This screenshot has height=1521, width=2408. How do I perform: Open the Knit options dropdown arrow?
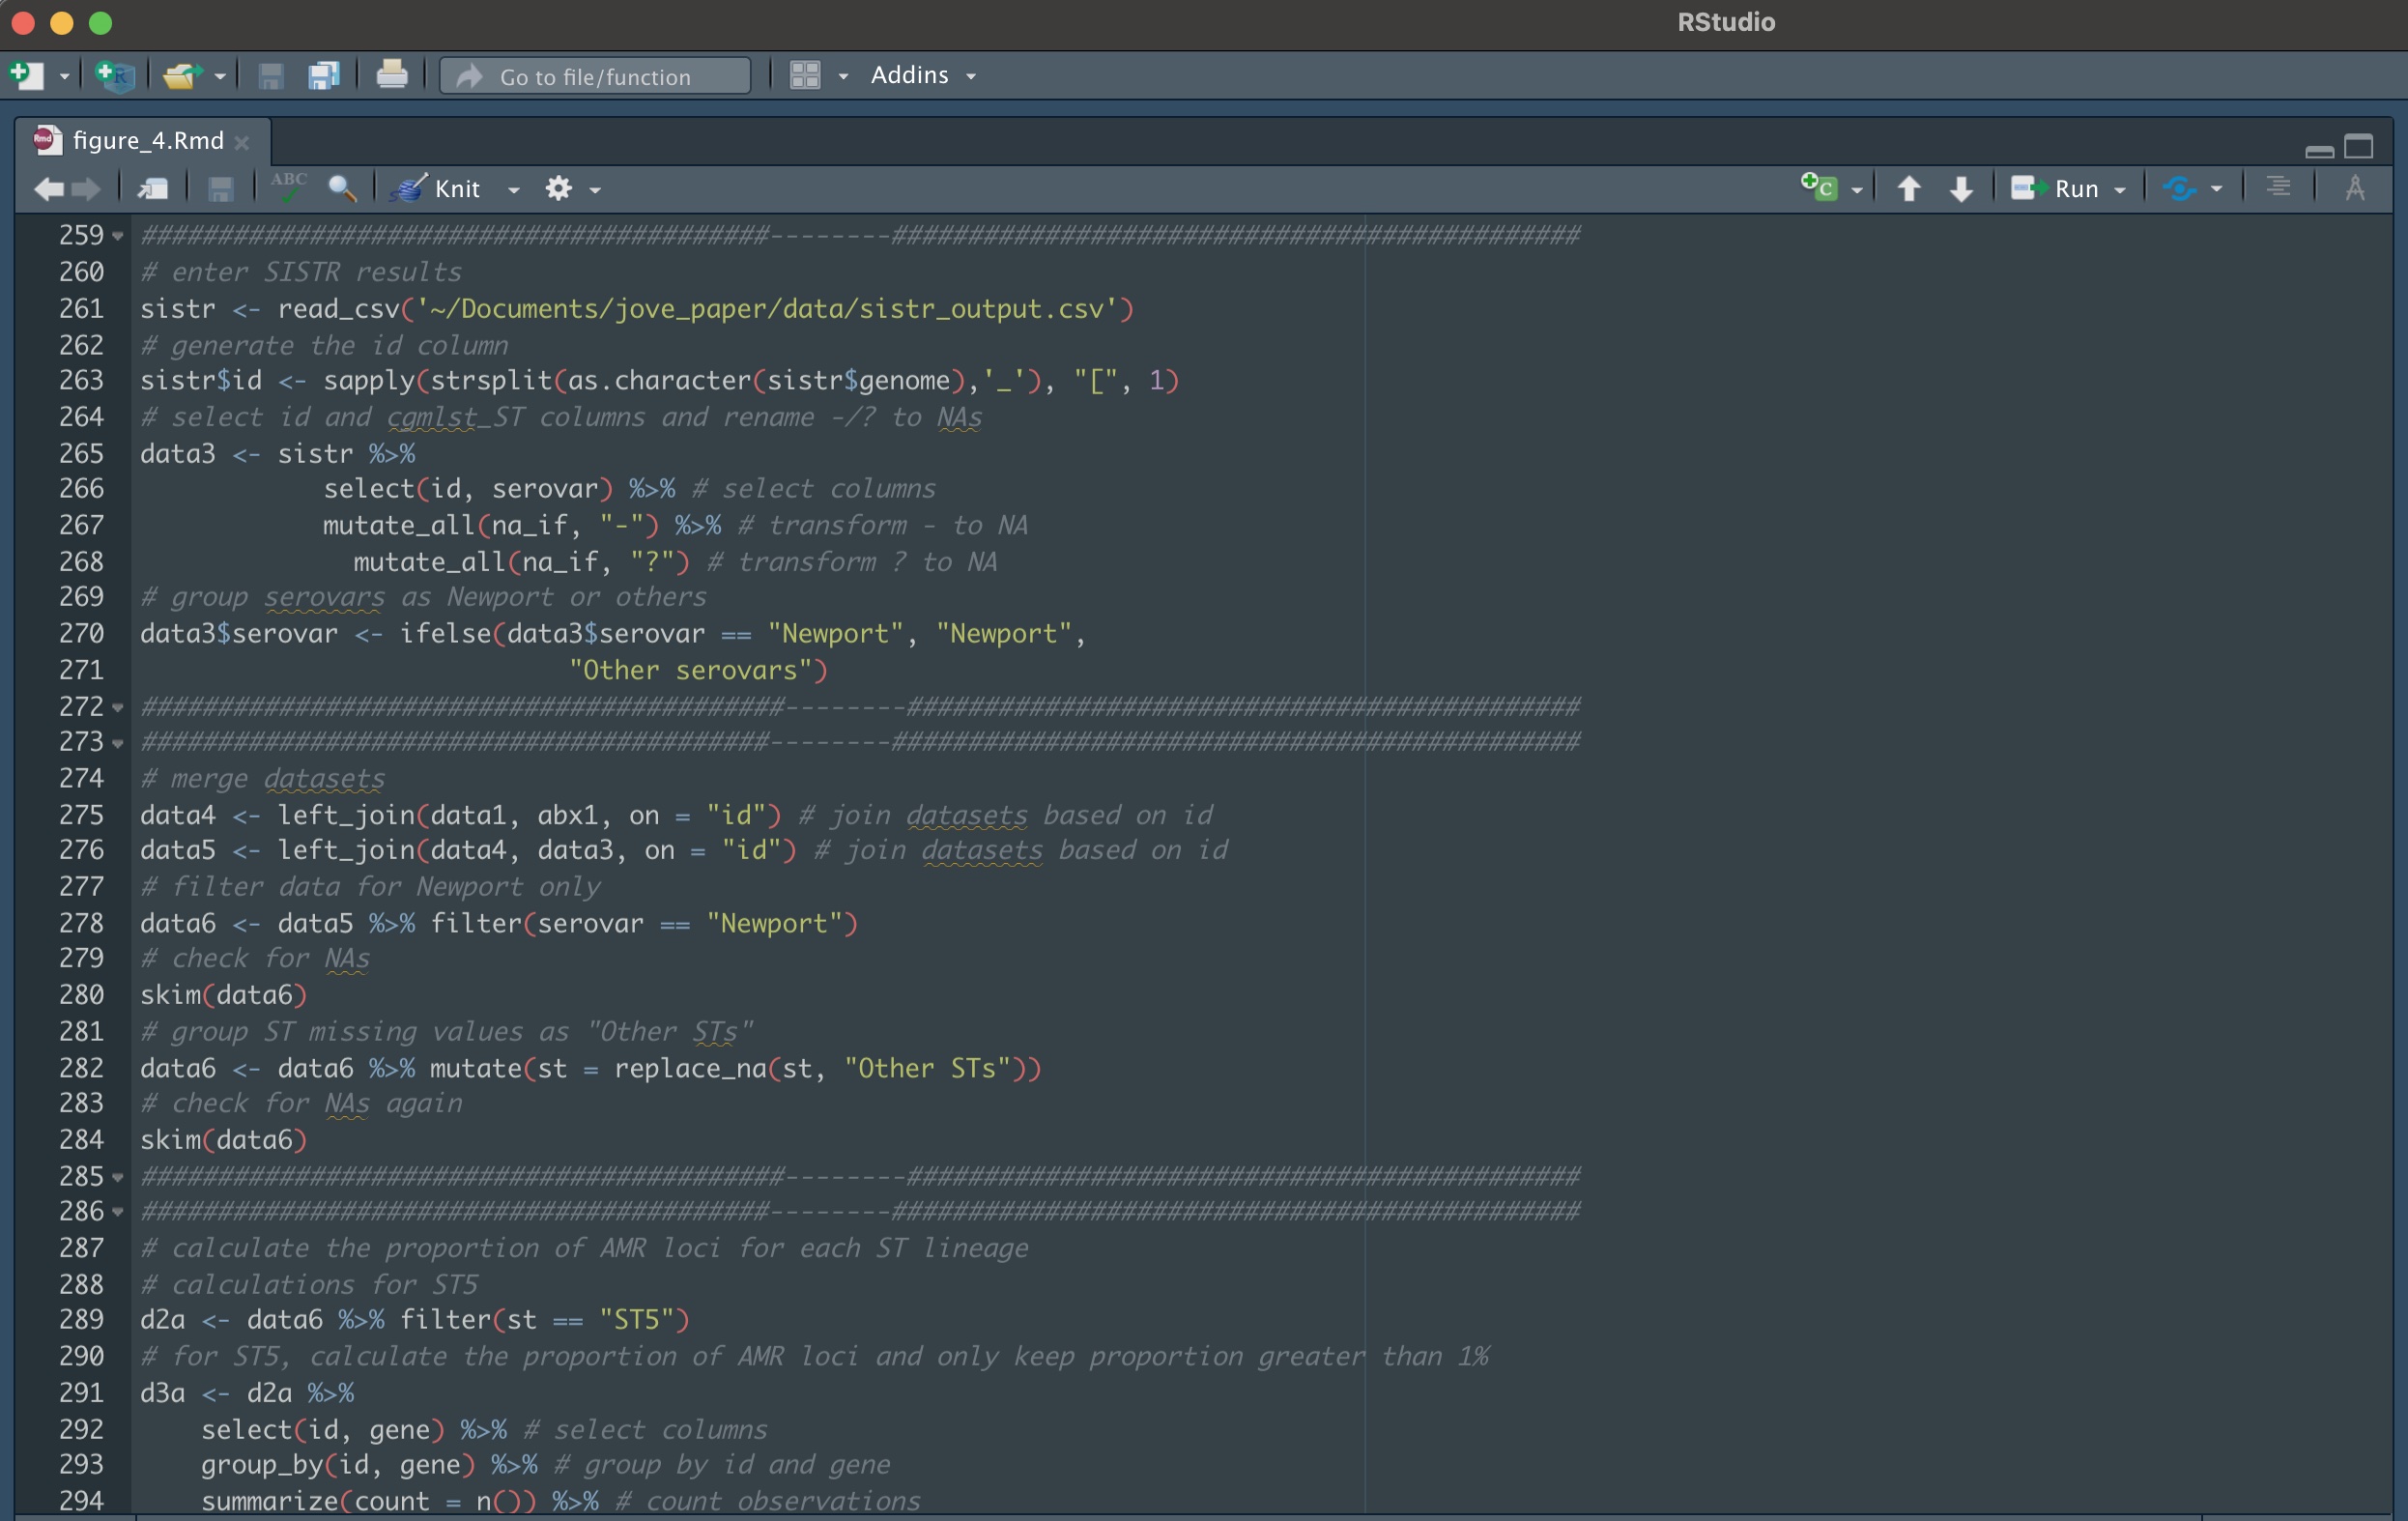click(x=513, y=190)
